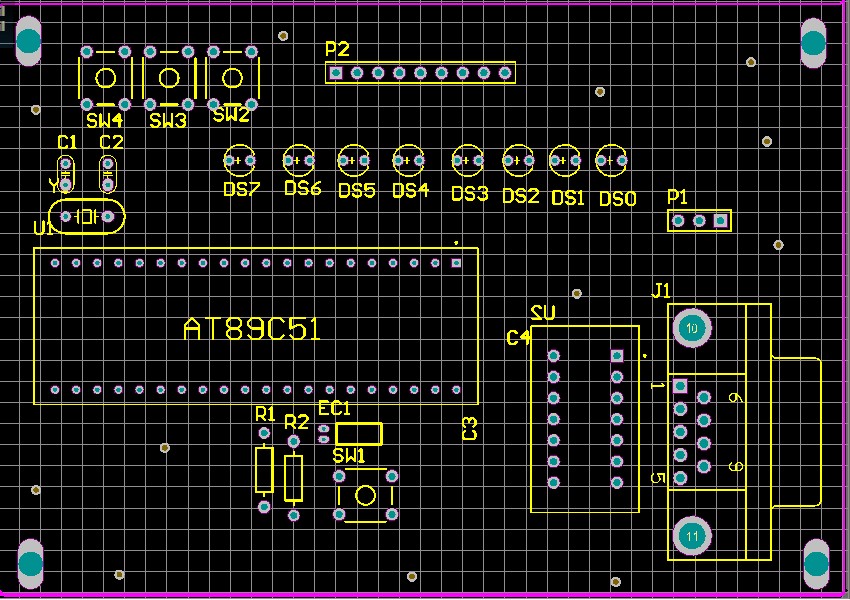Click the DS1 designator label
Screen dimensions: 850x600
pyautogui.click(x=568, y=198)
